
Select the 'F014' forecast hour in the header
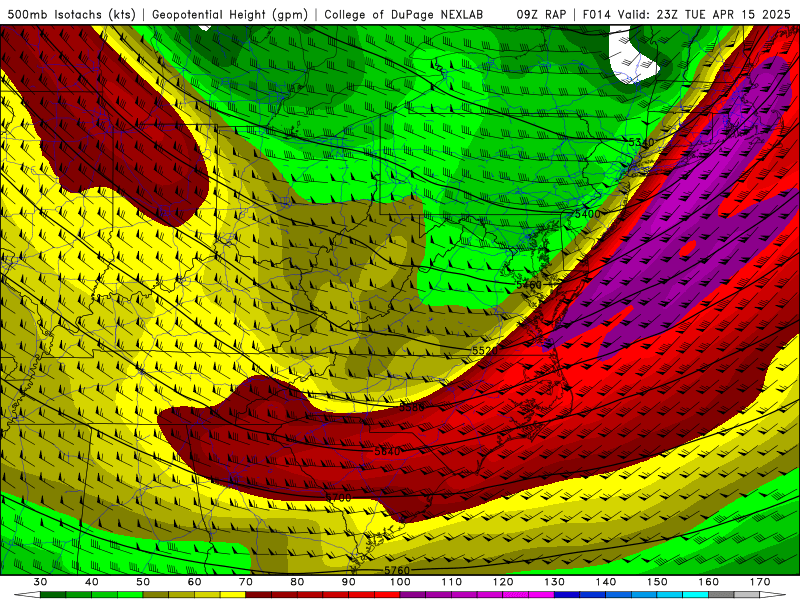click(596, 14)
